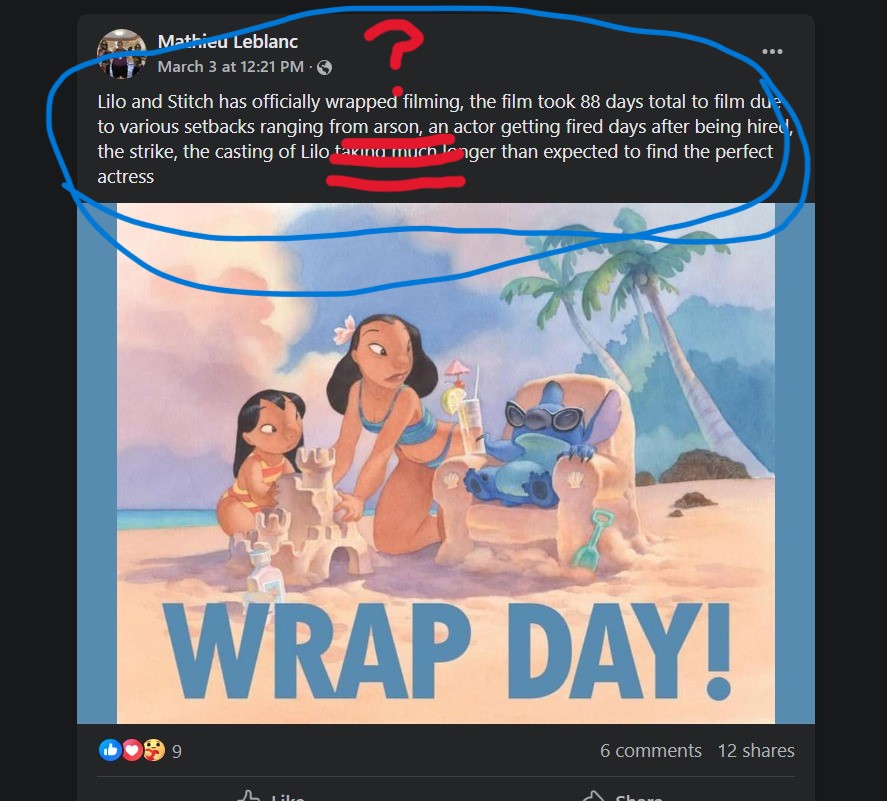Open the WRAP DAY post image
The height and width of the screenshot is (801, 887).
[x=446, y=463]
